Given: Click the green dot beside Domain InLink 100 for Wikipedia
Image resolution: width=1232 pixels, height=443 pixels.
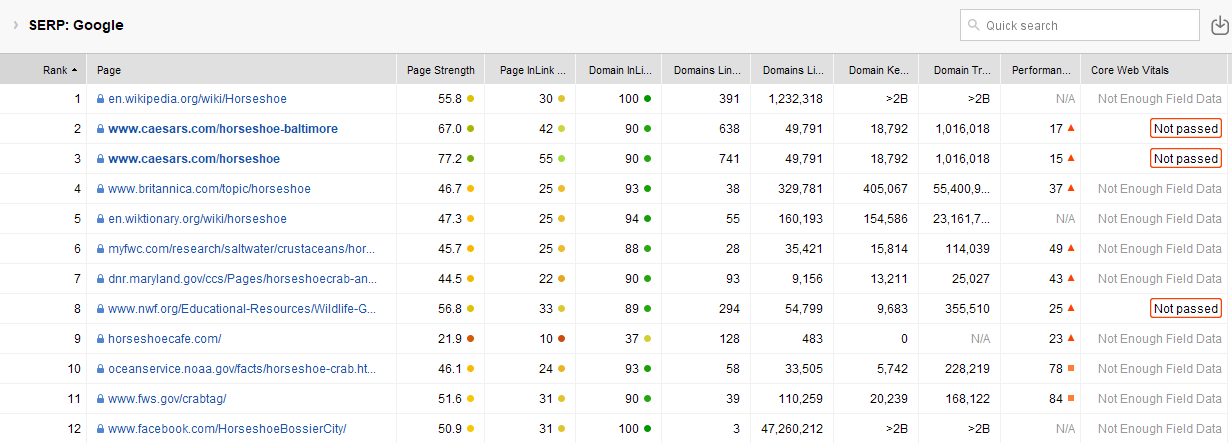Looking at the screenshot, I should (647, 99).
